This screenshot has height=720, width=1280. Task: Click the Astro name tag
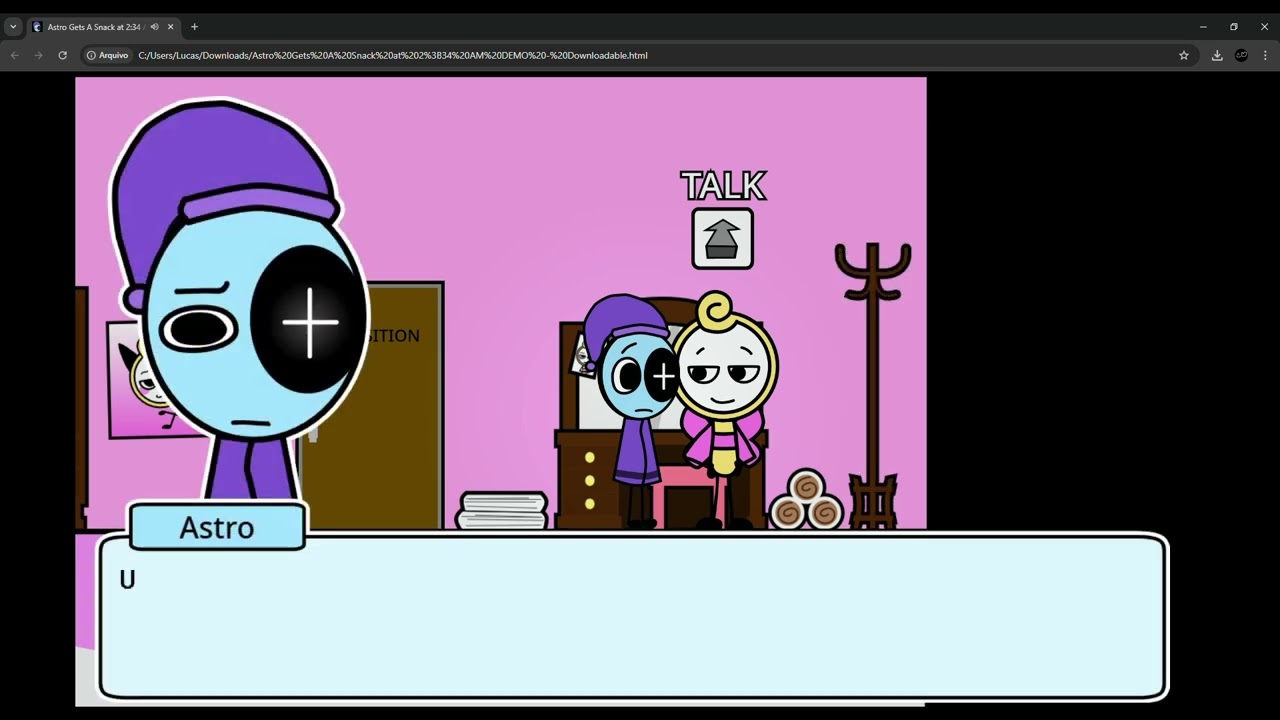pos(217,527)
